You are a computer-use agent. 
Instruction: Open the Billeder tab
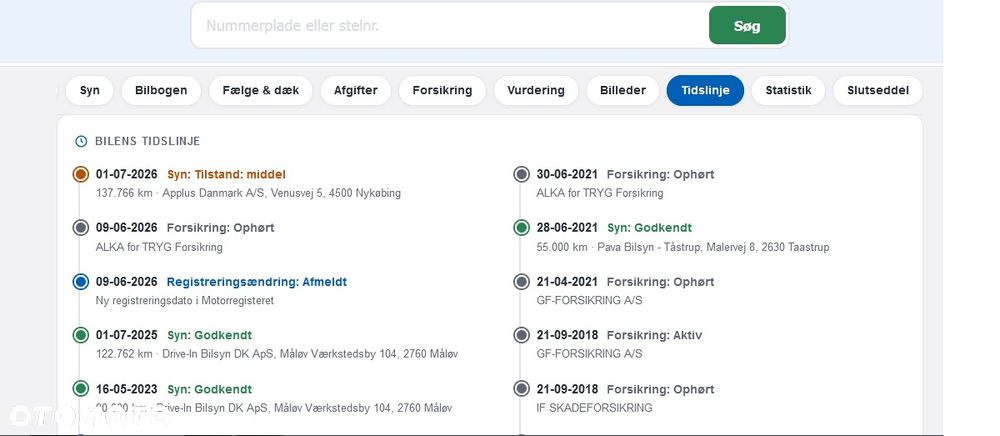(x=622, y=91)
